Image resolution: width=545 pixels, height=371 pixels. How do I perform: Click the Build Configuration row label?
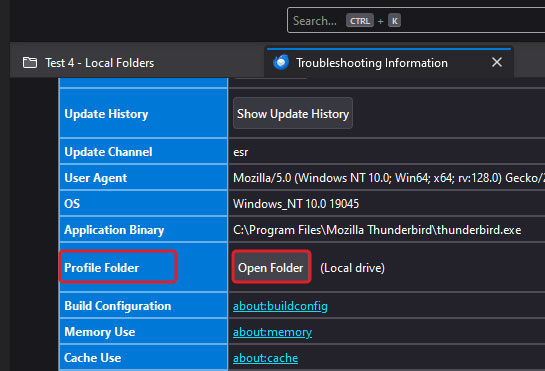point(117,306)
